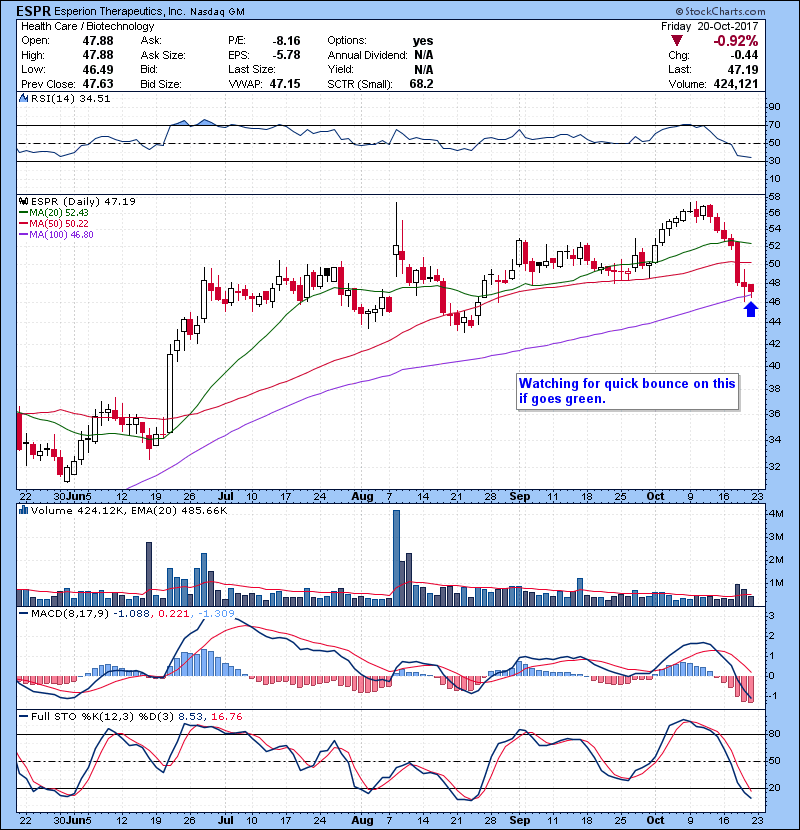The image size is (800, 830).
Task: Click the MA(100) 46.80 legend text
Action: point(61,235)
